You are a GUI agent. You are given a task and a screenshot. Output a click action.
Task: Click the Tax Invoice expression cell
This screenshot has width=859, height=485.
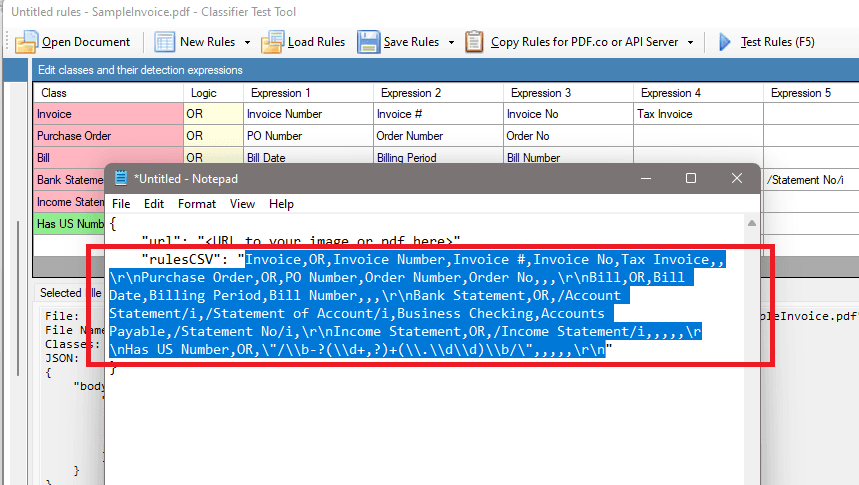[697, 114]
